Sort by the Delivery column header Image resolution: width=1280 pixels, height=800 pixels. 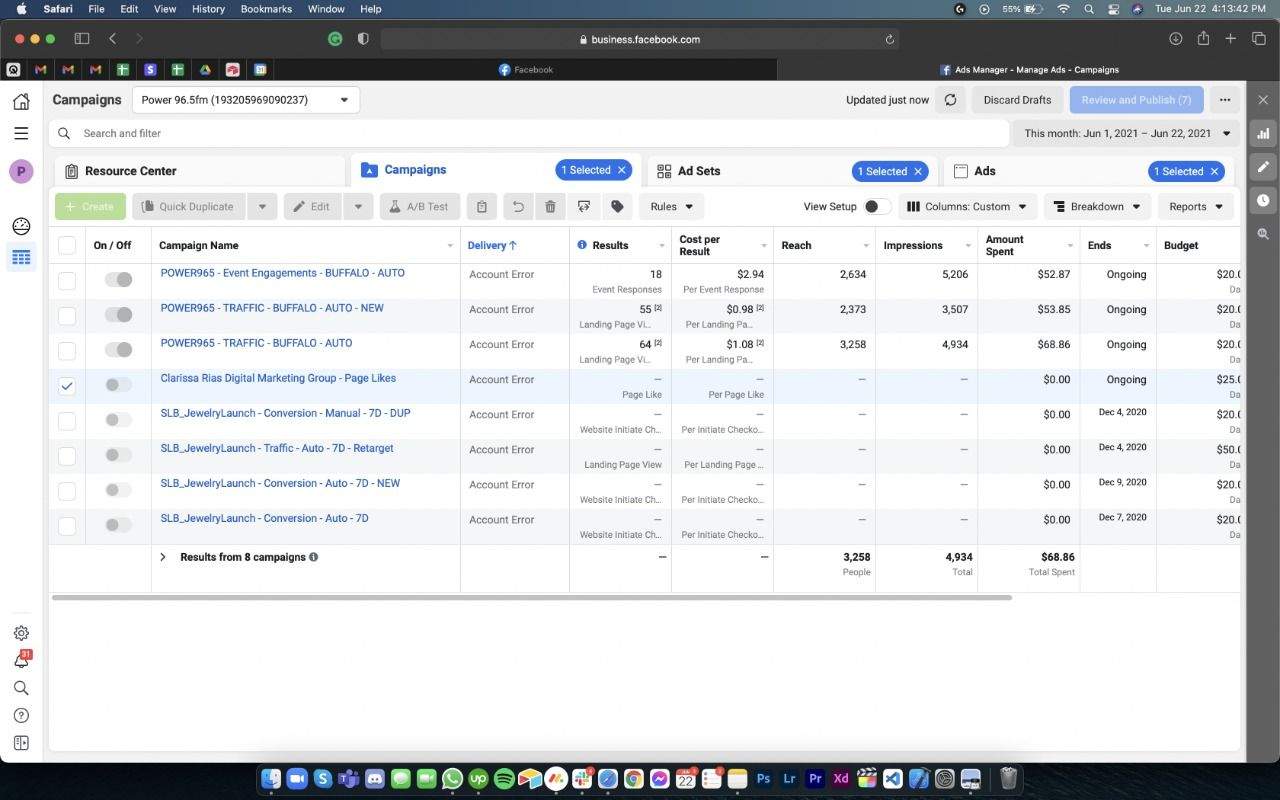click(x=492, y=245)
